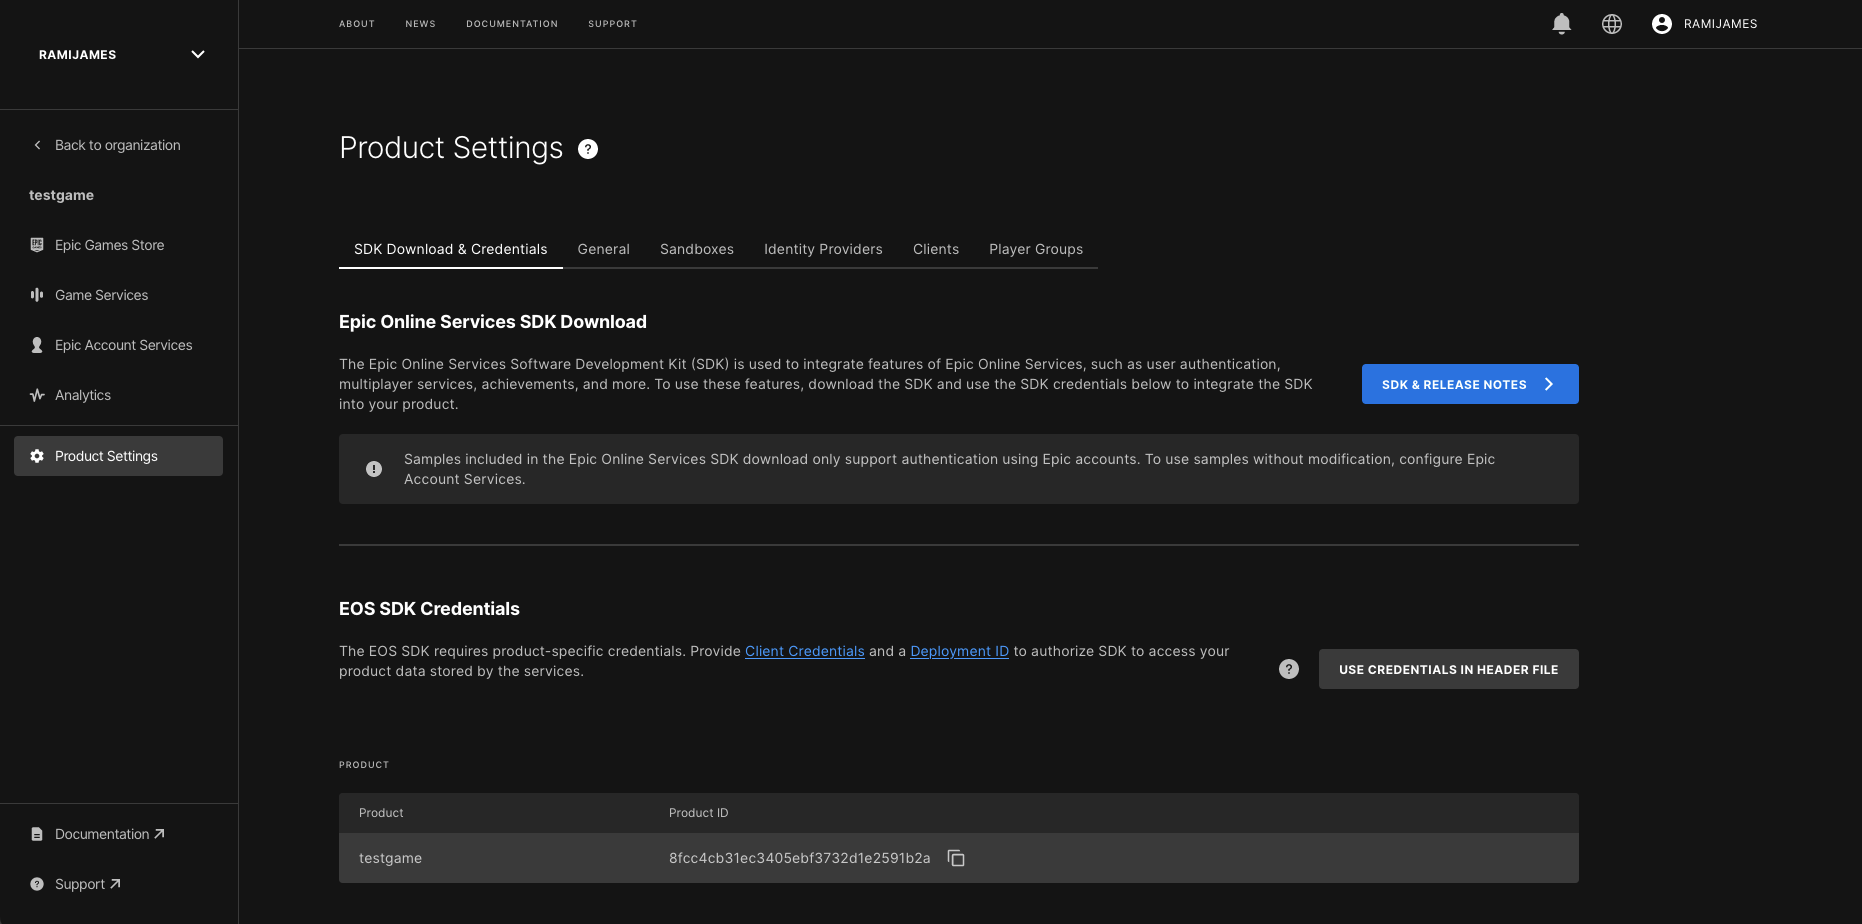Click the Game Services sidebar icon
This screenshot has height=924, width=1862.
click(37, 295)
